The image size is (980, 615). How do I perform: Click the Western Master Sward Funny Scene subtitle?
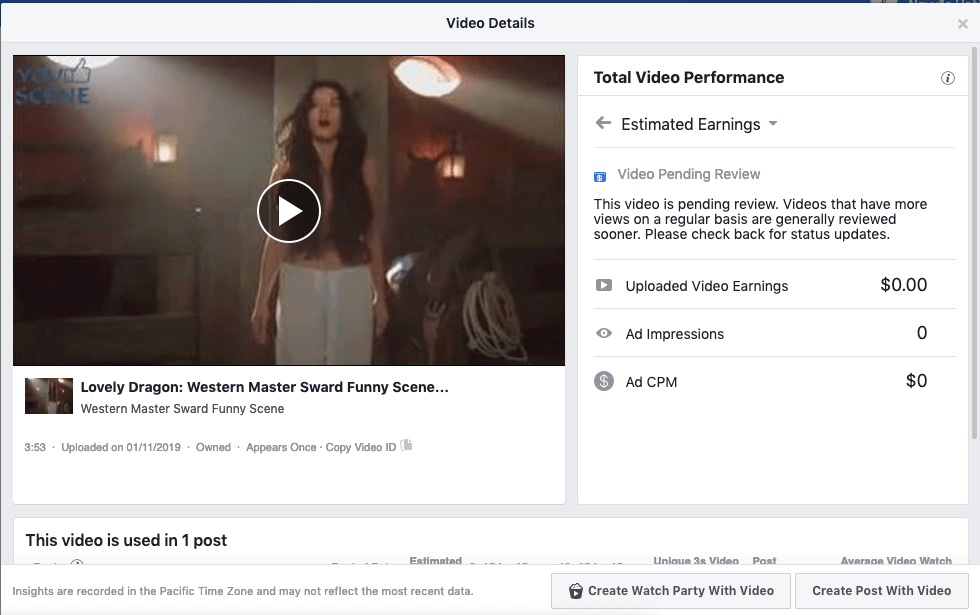click(182, 409)
